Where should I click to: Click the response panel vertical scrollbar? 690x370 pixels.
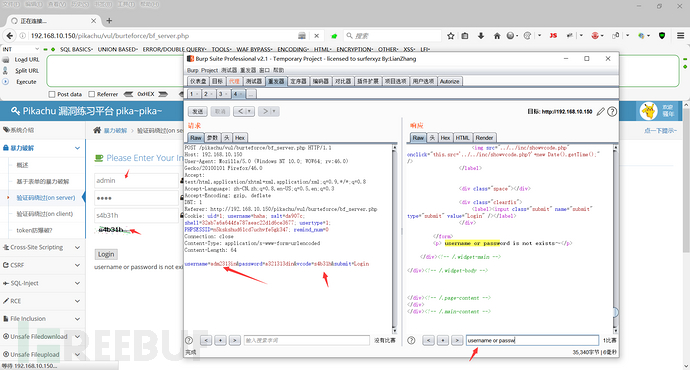pos(615,239)
